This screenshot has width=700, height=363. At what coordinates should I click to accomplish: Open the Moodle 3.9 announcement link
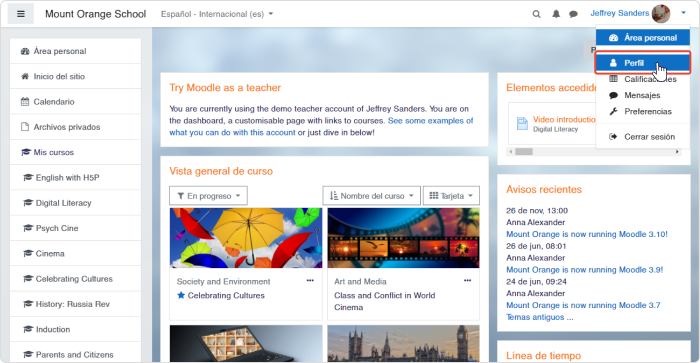[x=584, y=270]
